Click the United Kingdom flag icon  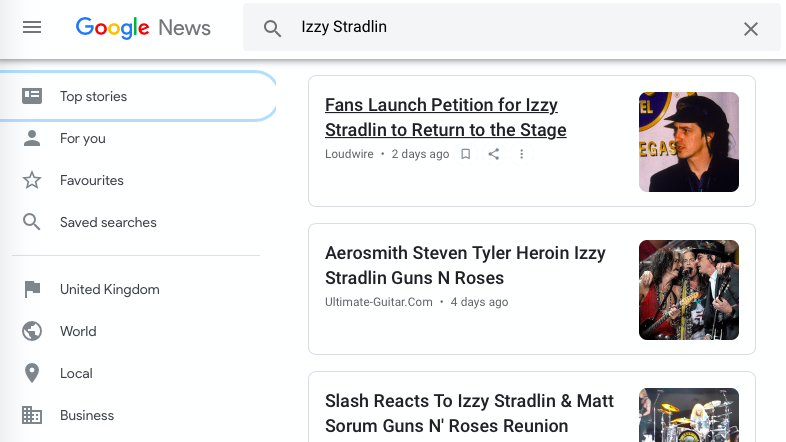32,290
